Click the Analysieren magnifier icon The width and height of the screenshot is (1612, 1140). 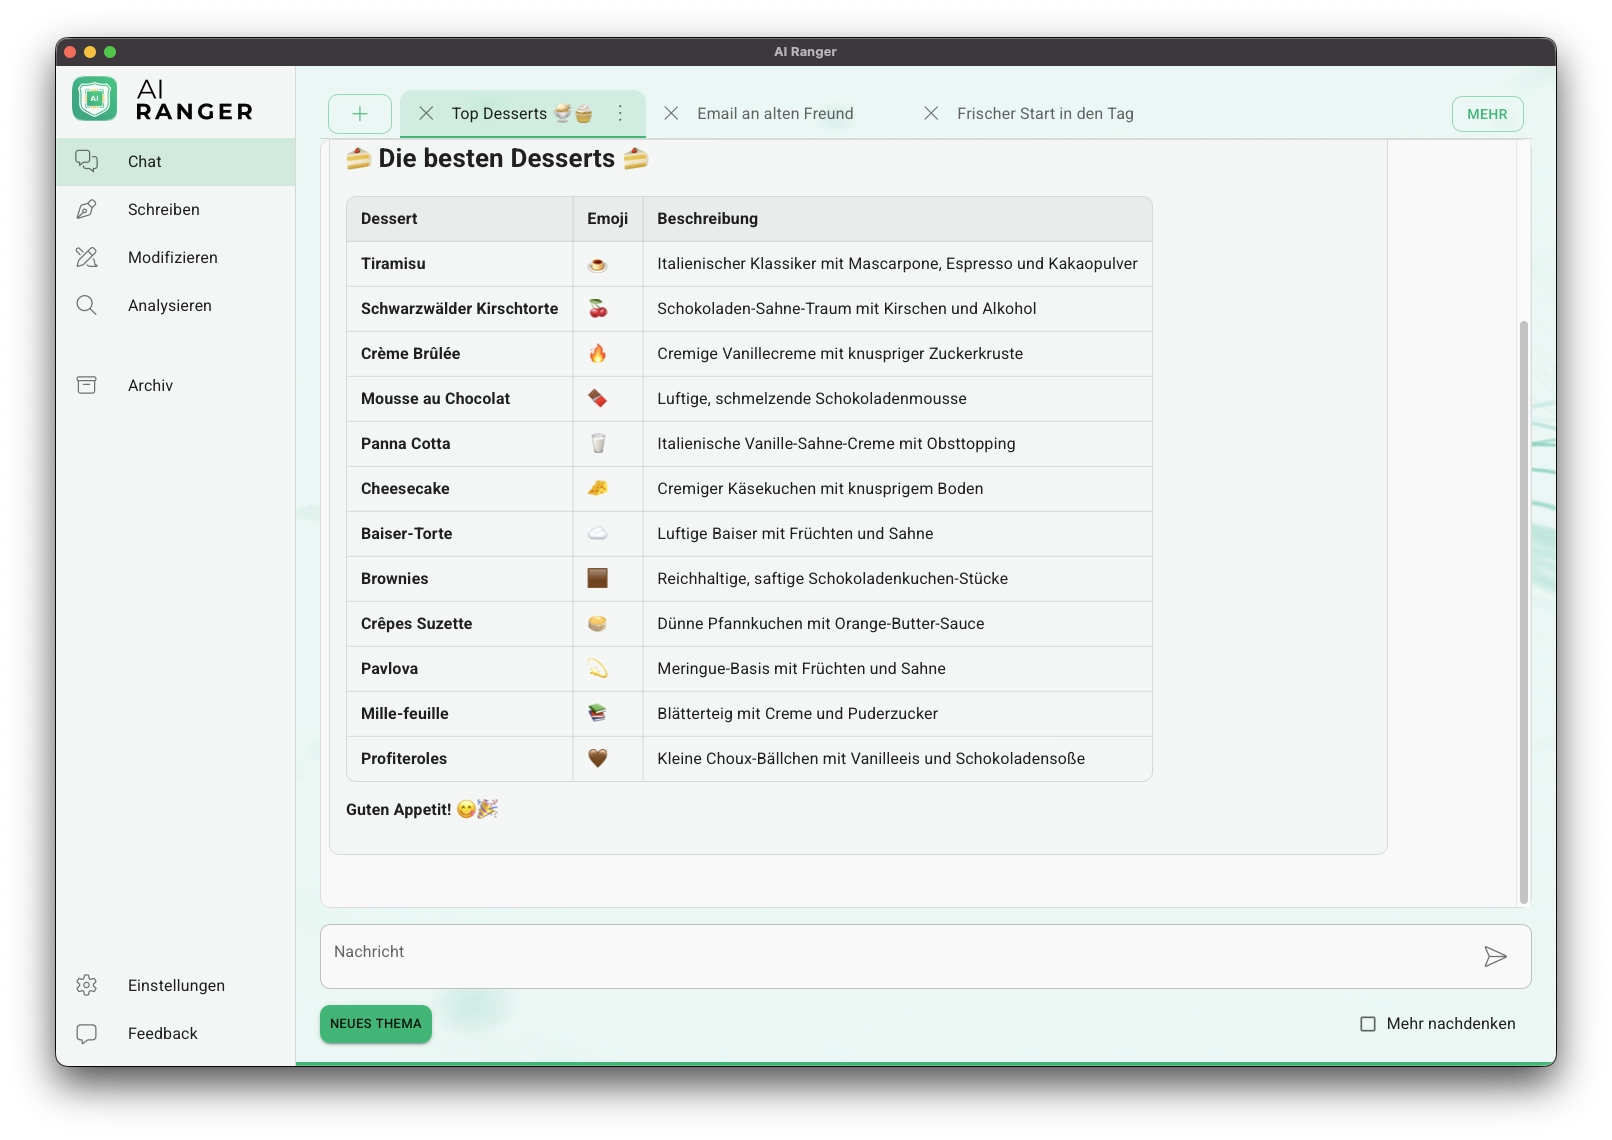(87, 305)
